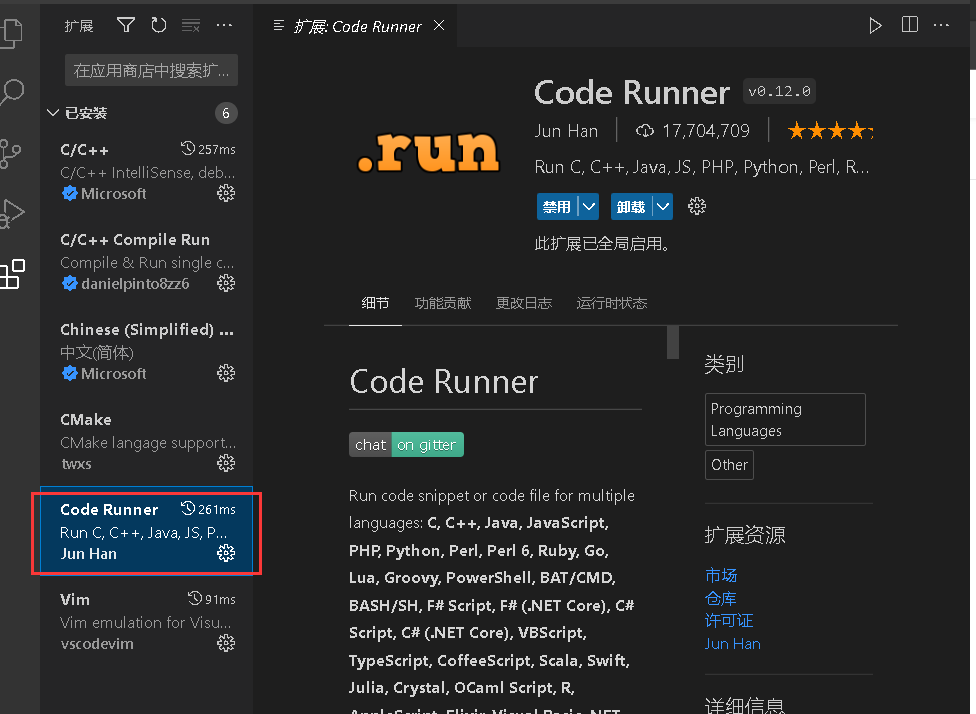Open manage gear for C/C++ Compile Run
This screenshot has width=976, height=714.
[x=225, y=283]
